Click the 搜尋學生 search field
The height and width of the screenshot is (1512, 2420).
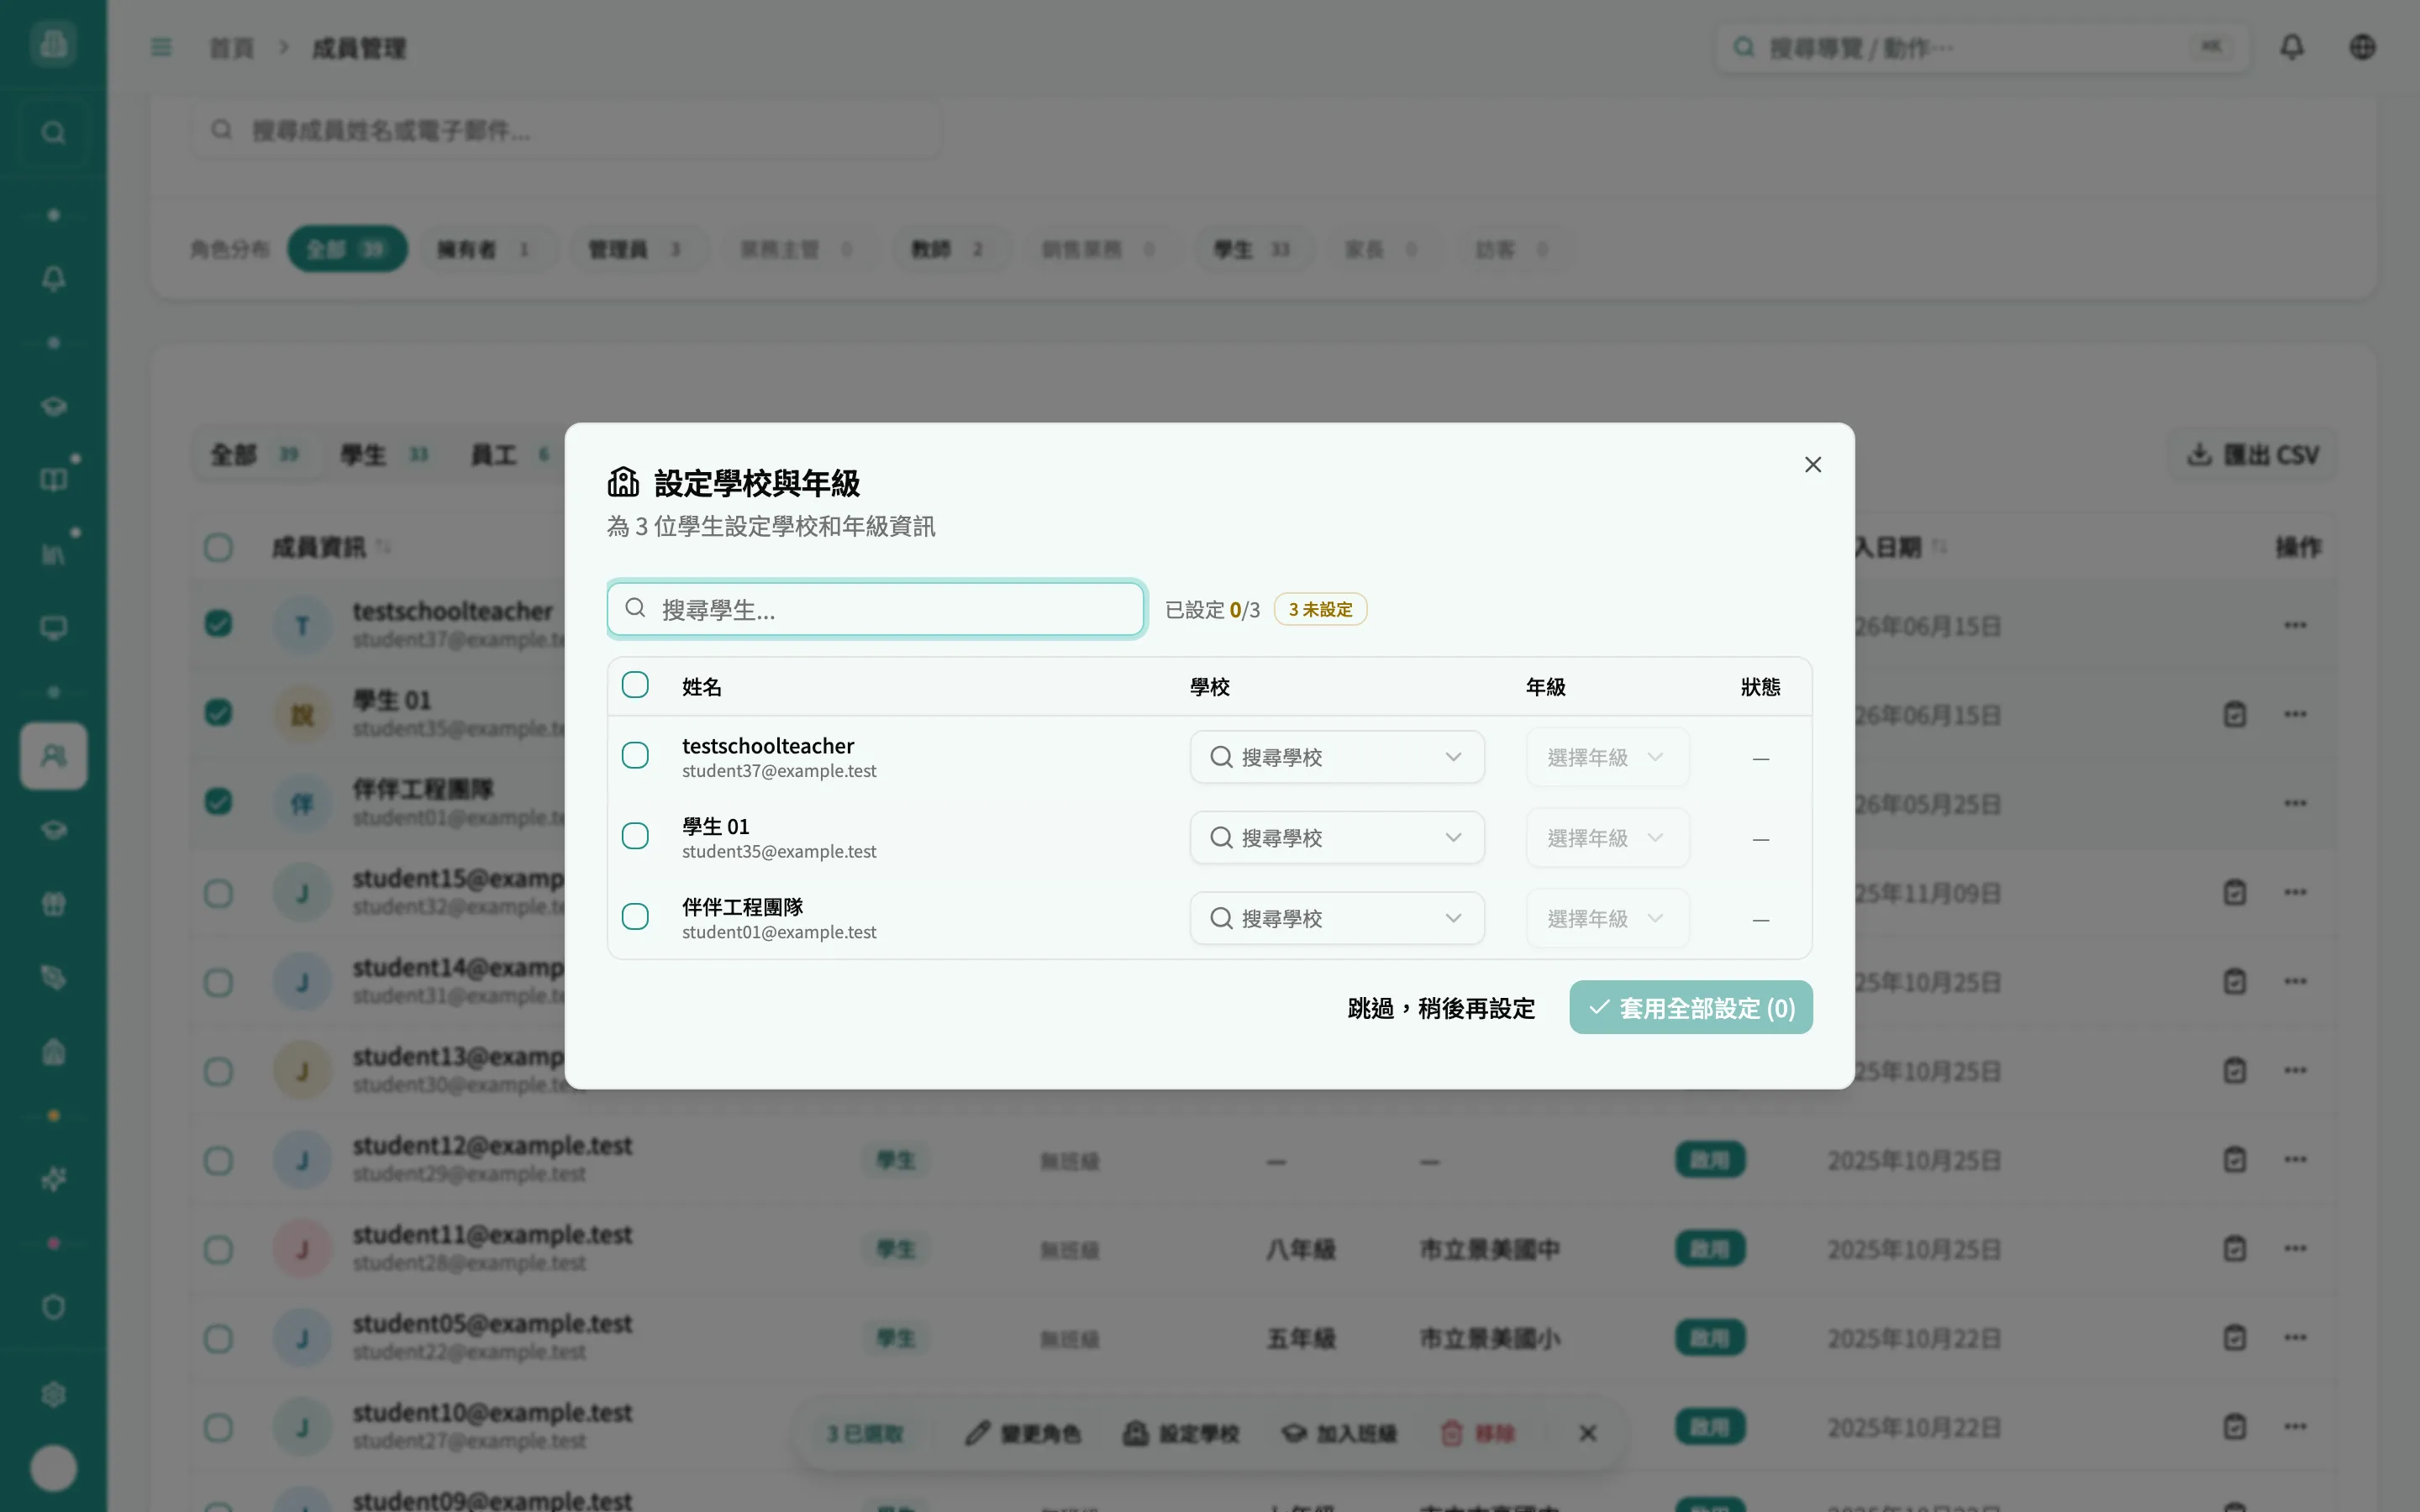click(x=875, y=609)
